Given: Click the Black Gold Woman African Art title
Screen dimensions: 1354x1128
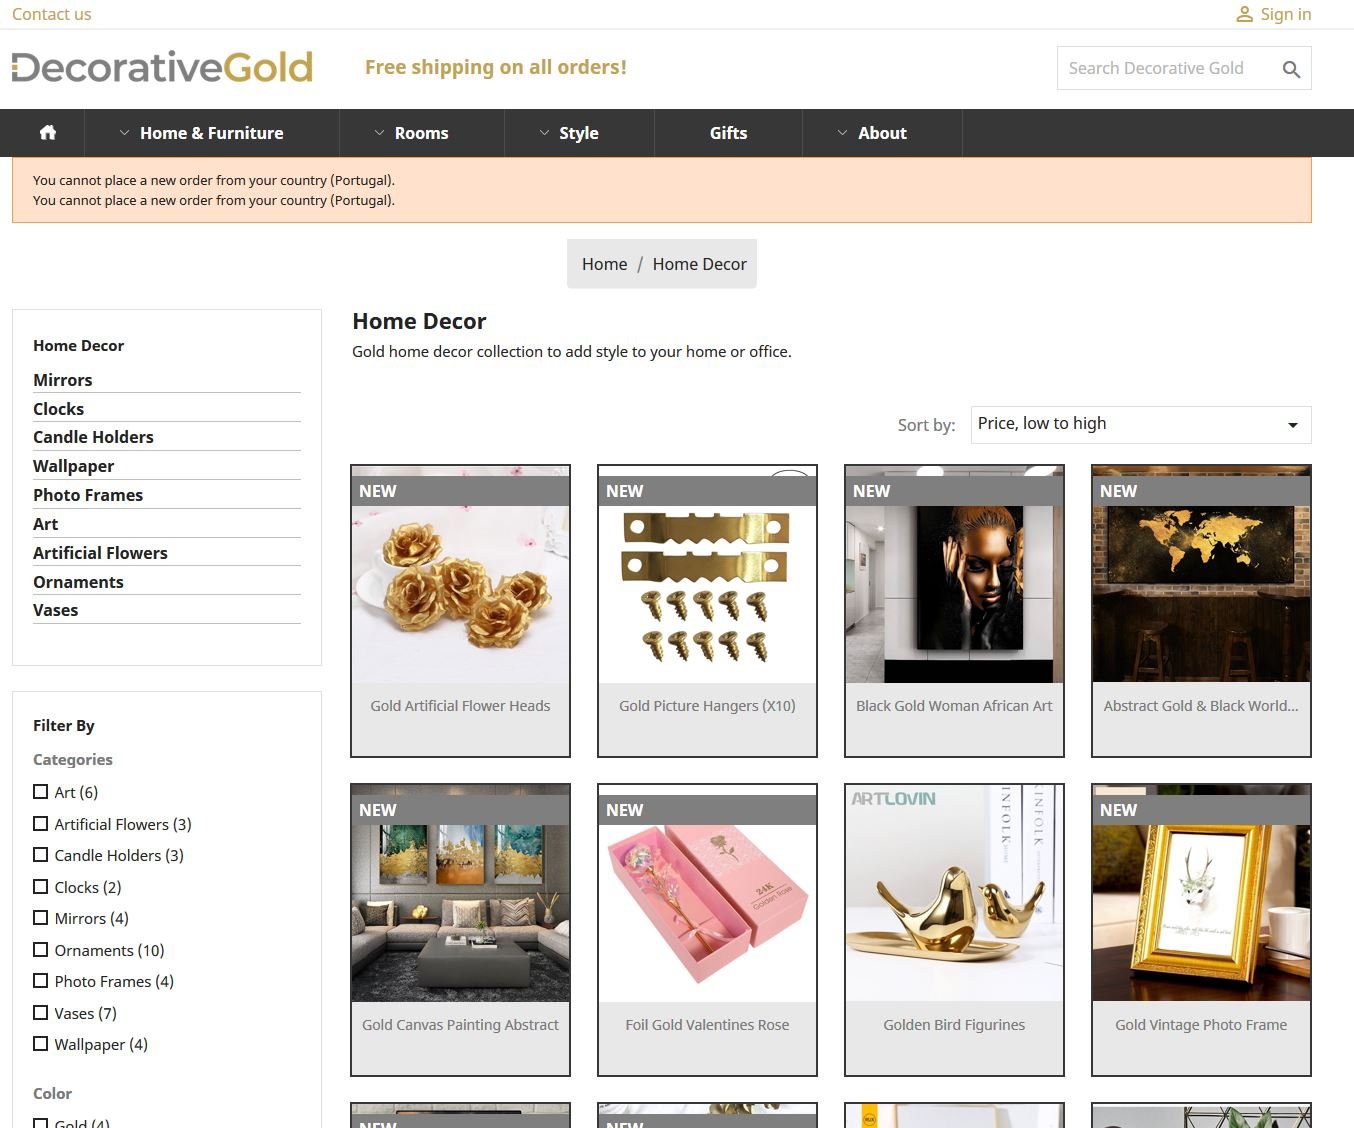Looking at the screenshot, I should point(954,706).
